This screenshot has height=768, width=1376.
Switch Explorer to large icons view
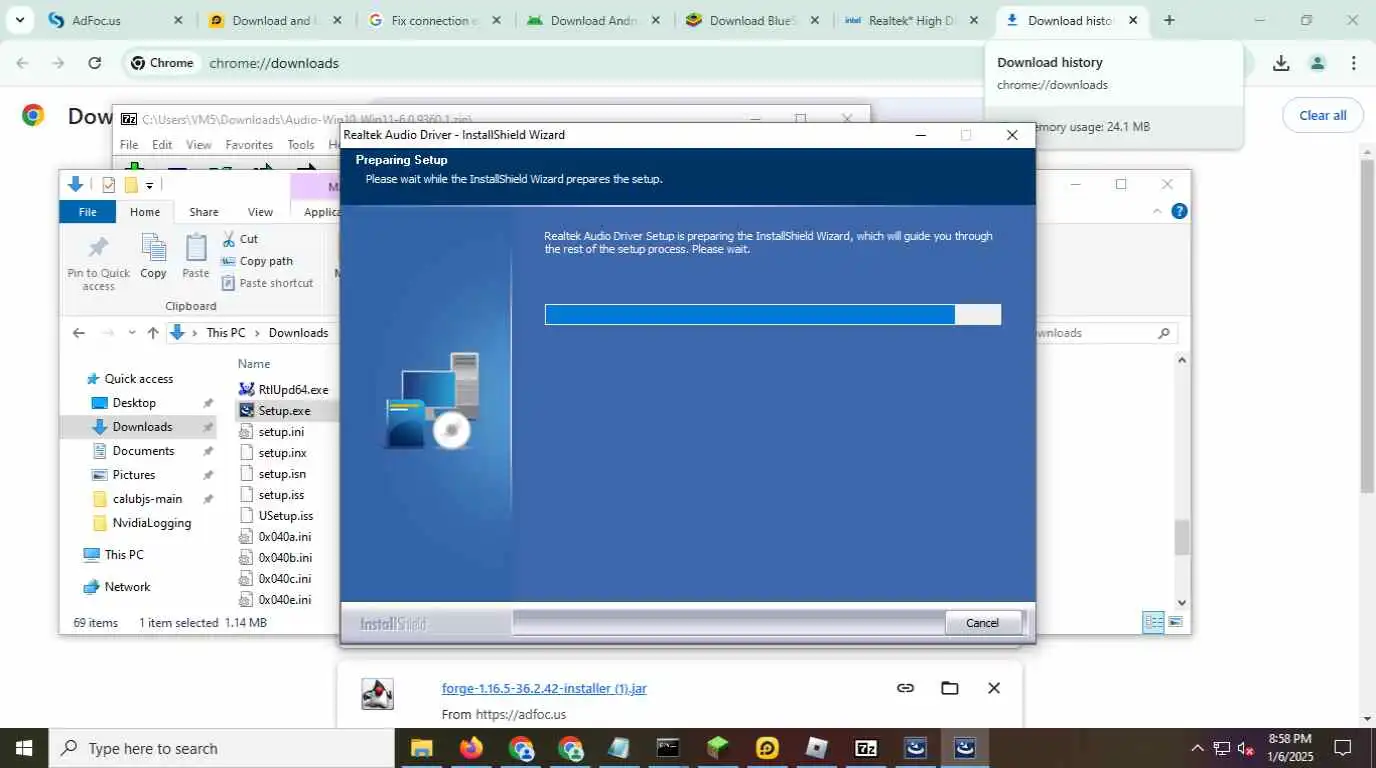coord(1176,622)
